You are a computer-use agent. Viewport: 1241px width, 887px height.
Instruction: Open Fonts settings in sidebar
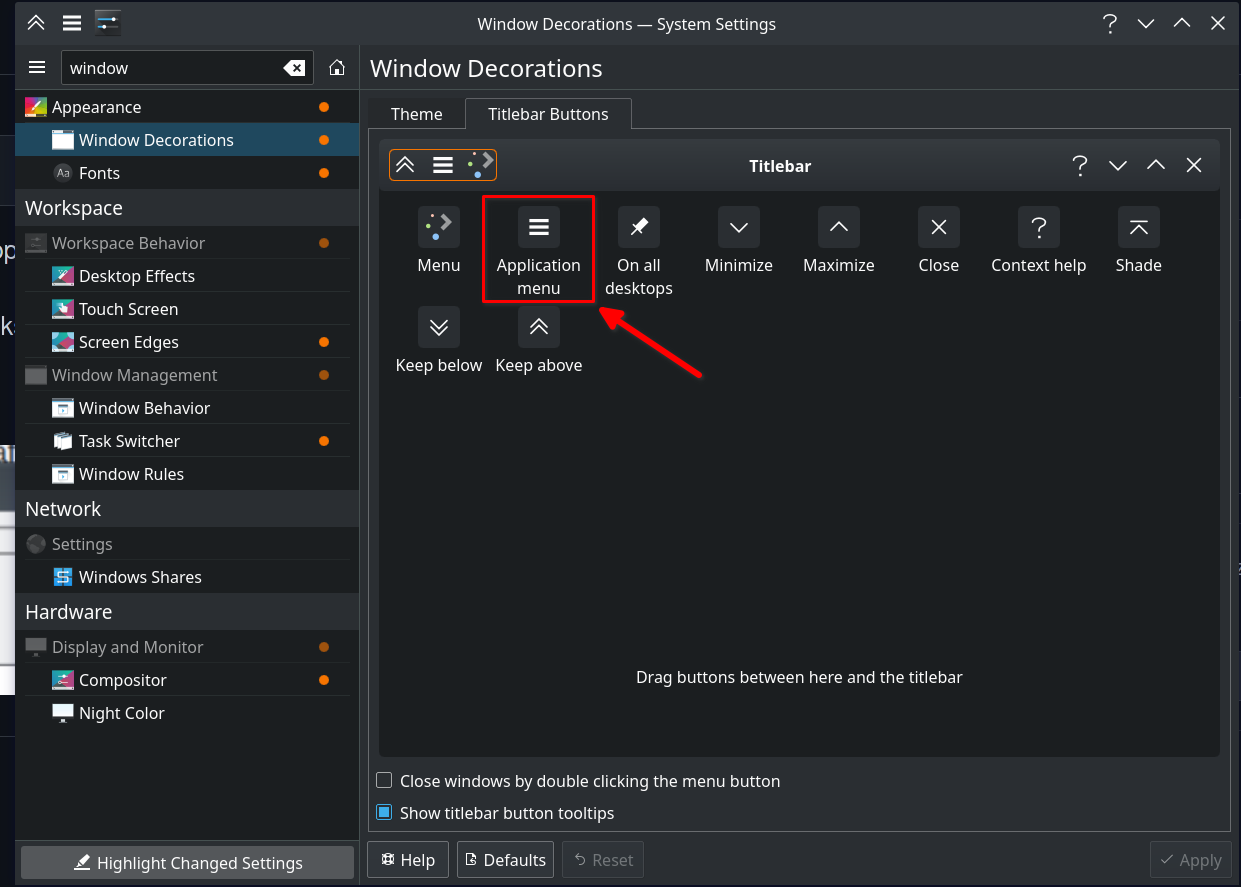pyautogui.click(x=187, y=173)
